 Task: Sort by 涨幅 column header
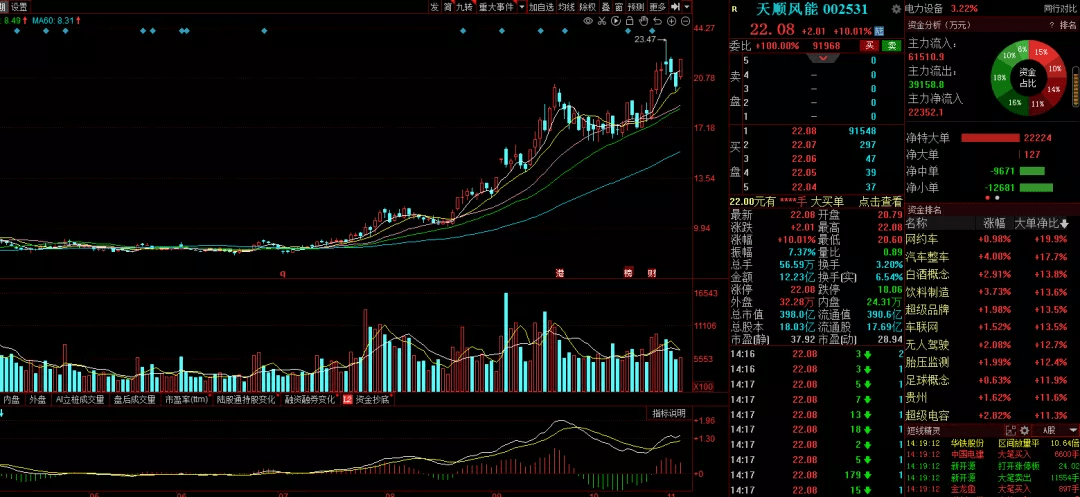[x=995, y=223]
